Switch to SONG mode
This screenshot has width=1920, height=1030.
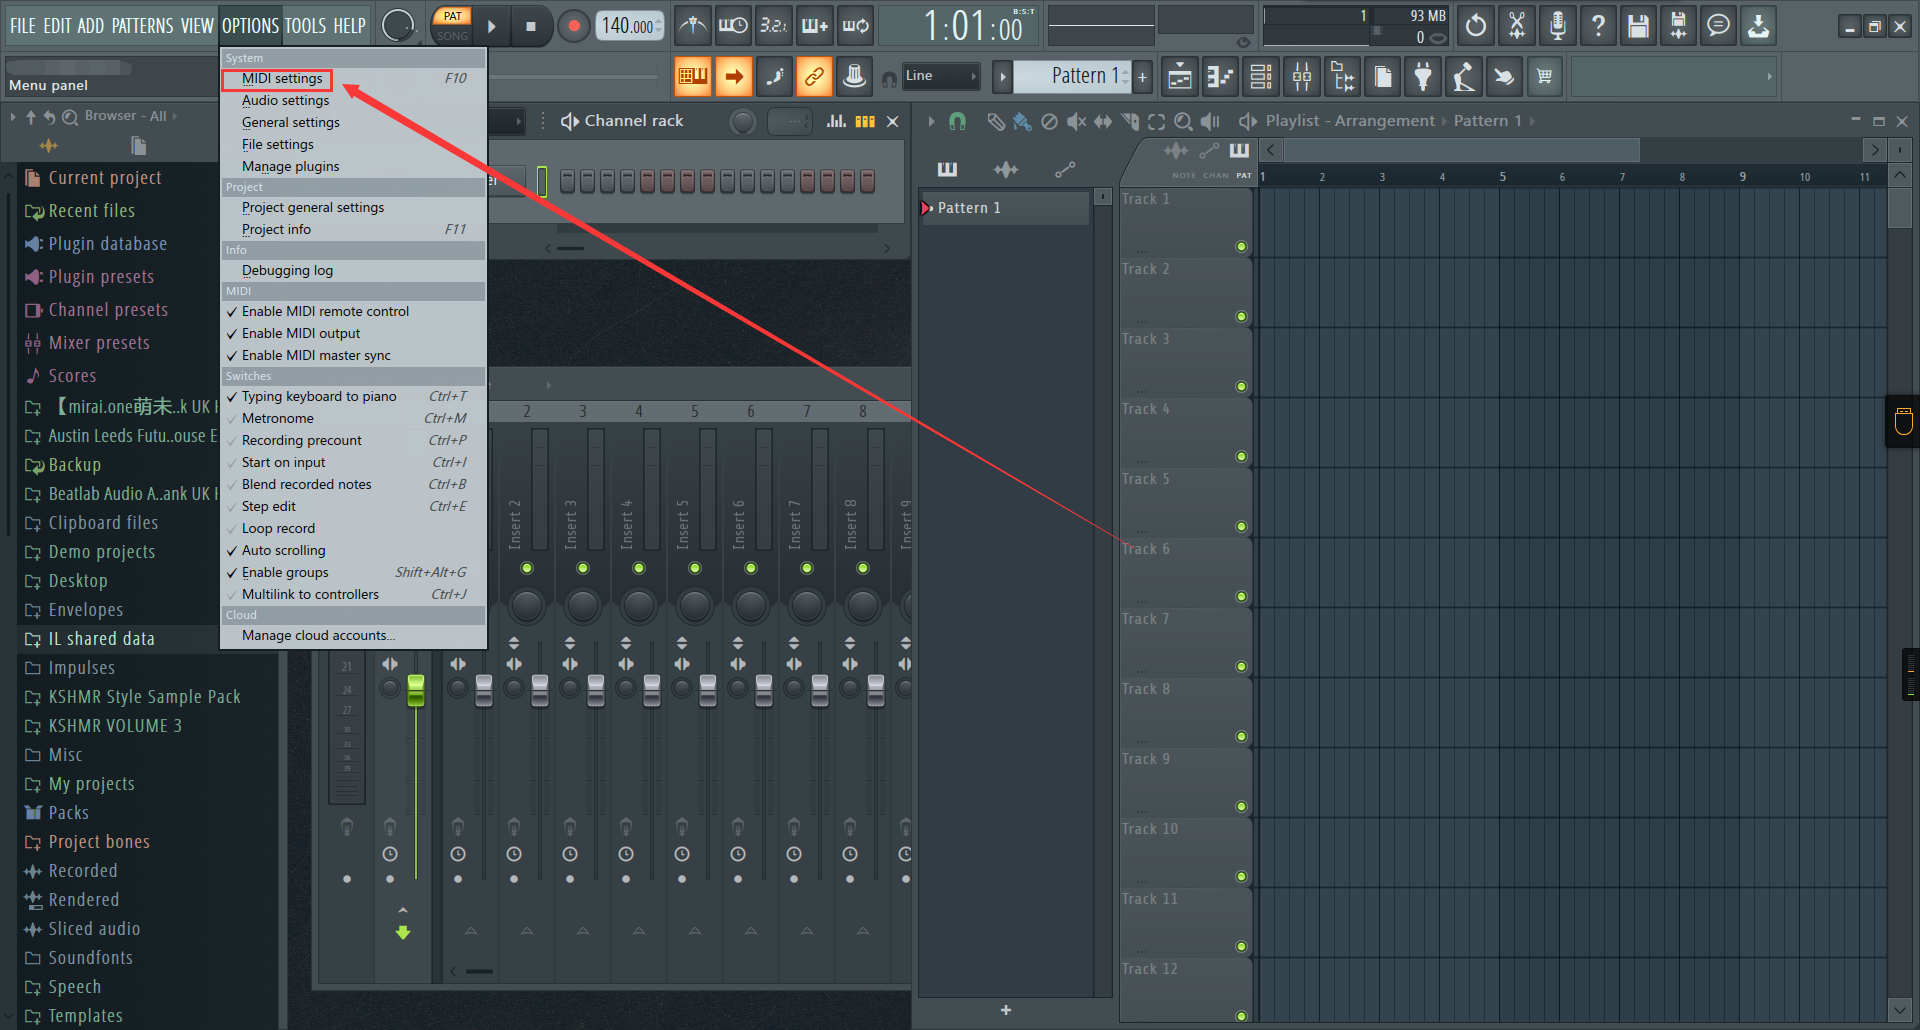(x=452, y=36)
